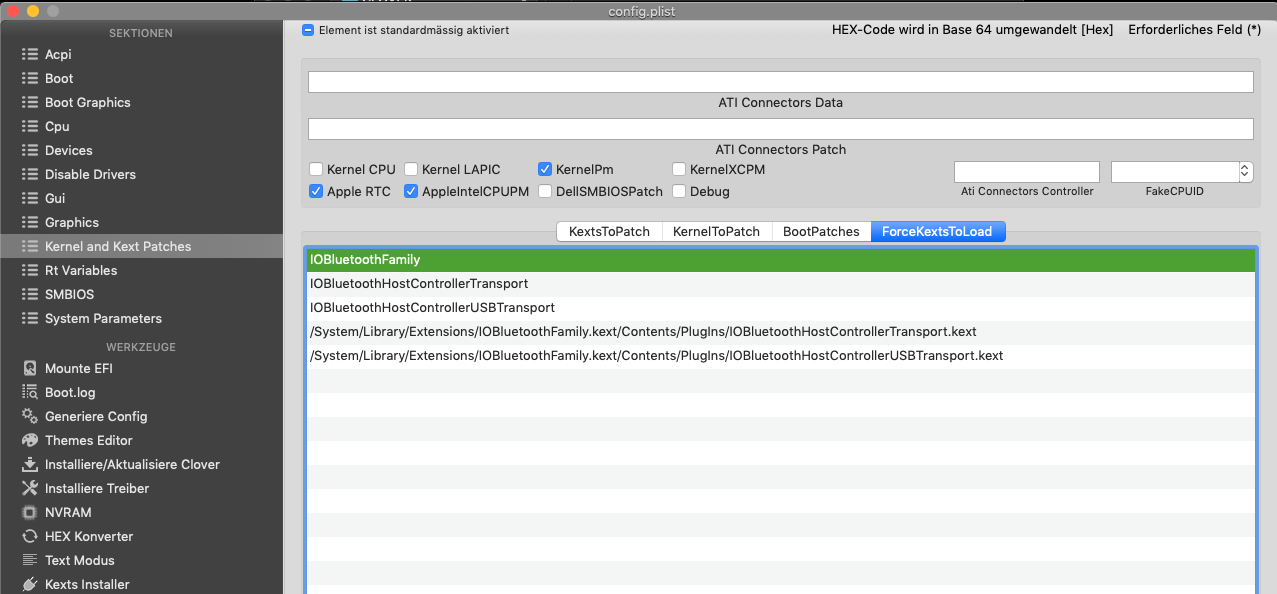Open the Text Modus lines icon
The height and width of the screenshot is (594, 1277).
(x=30, y=560)
